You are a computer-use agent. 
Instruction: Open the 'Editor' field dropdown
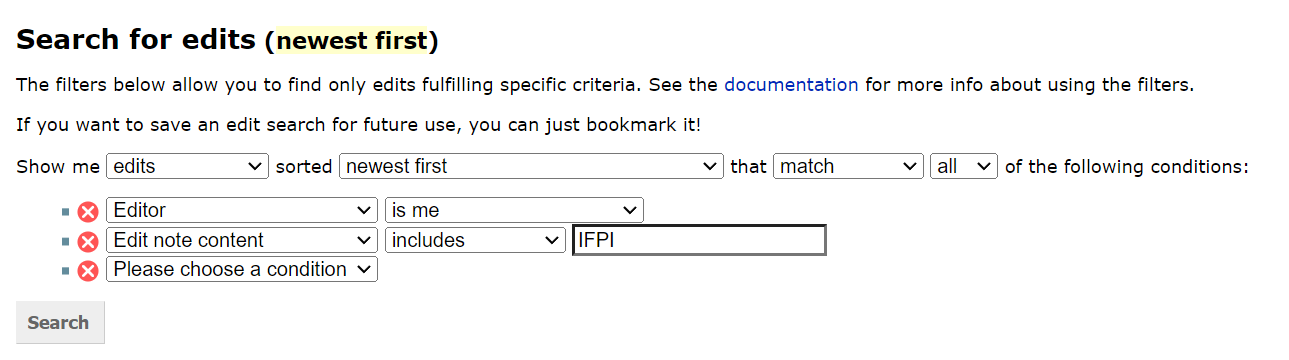pyautogui.click(x=242, y=210)
